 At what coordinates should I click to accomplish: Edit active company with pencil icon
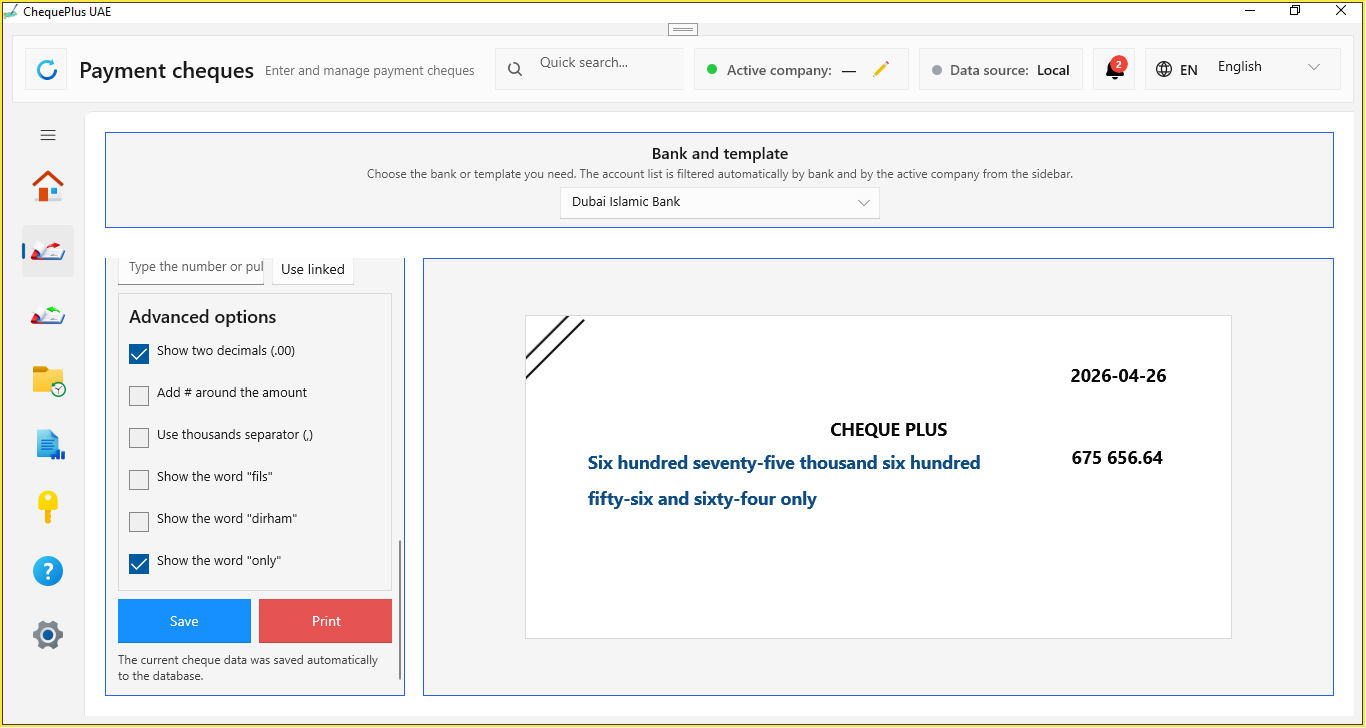881,69
